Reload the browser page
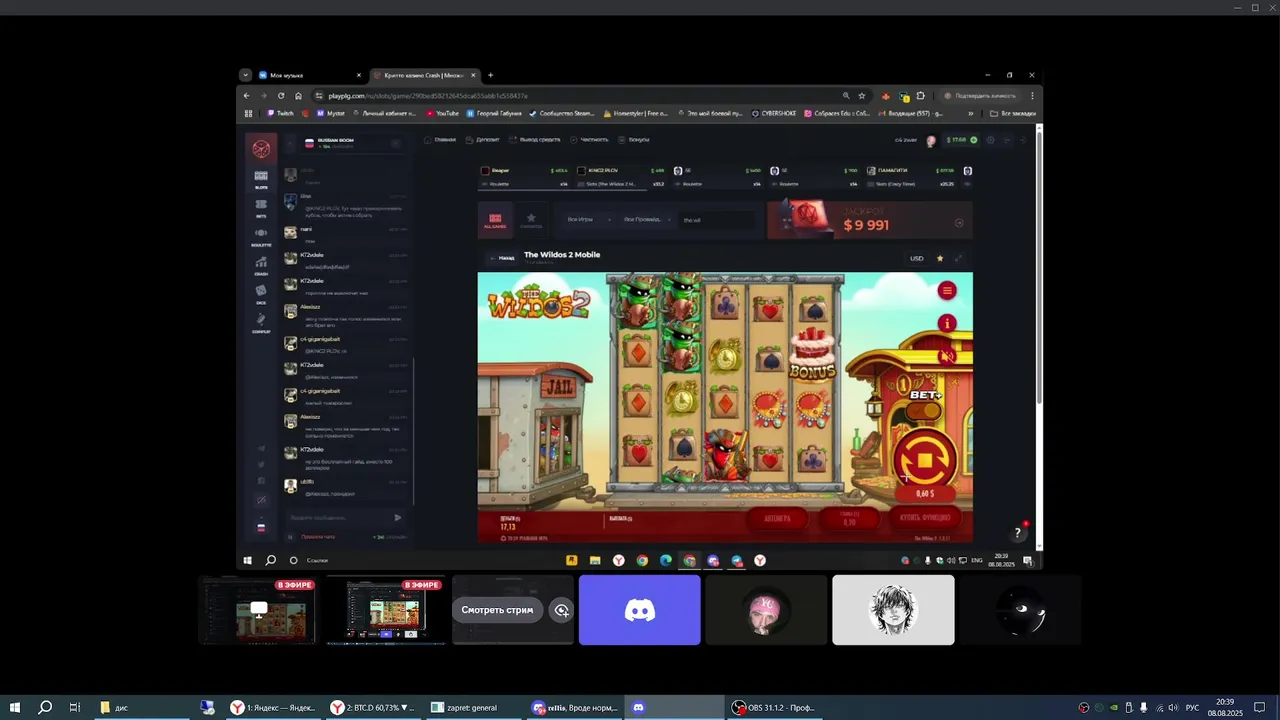This screenshot has width=1280, height=720. pos(281,96)
